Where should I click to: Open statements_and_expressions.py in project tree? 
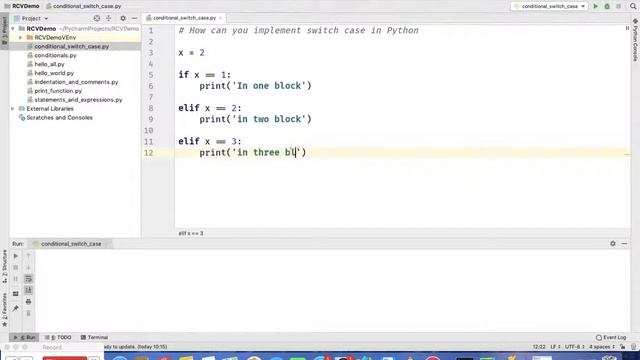point(78,100)
